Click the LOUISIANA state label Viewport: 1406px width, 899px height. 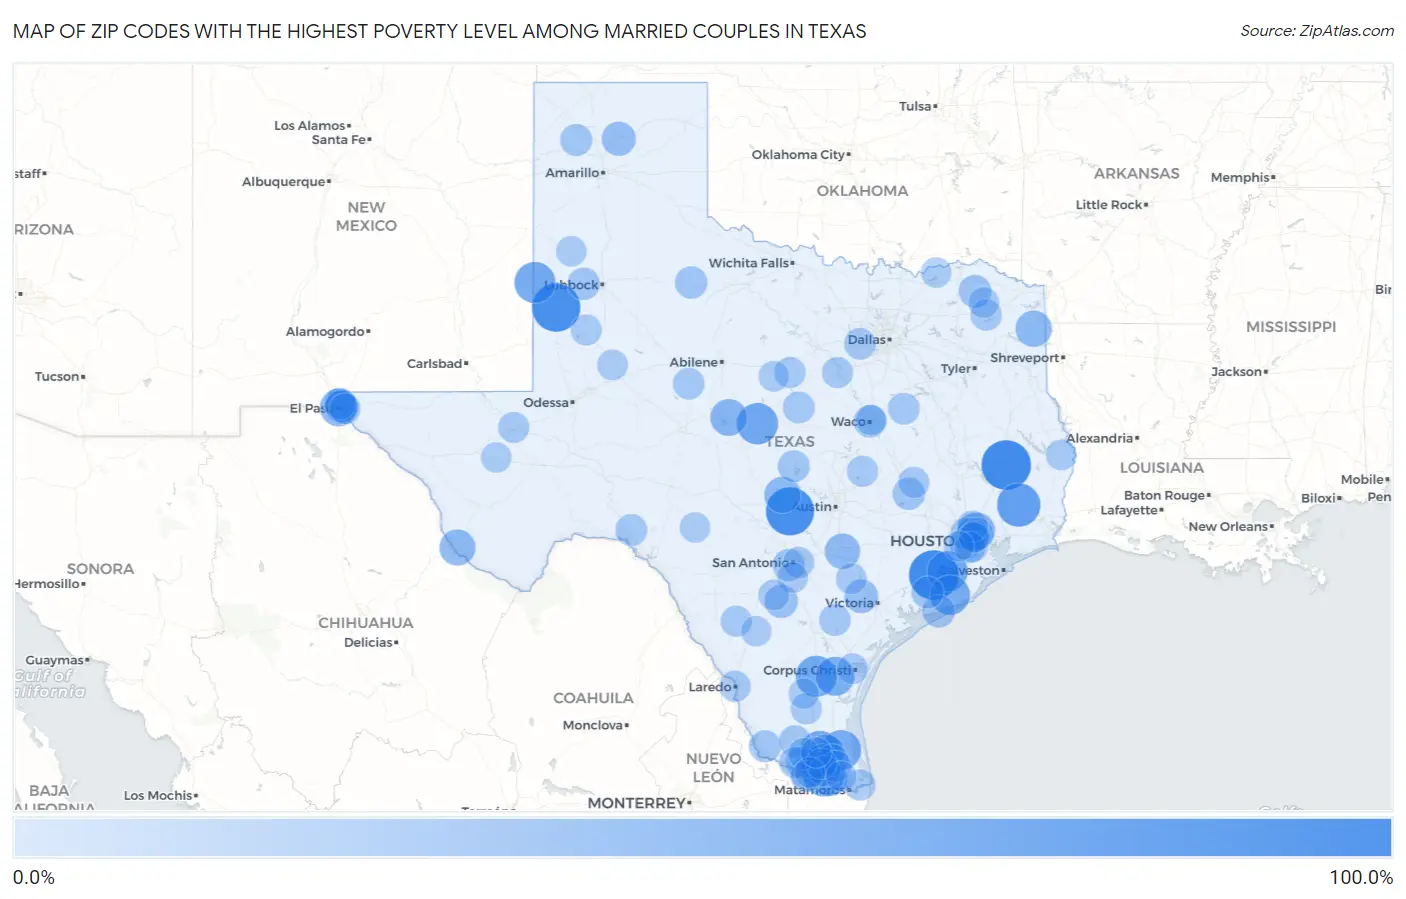click(x=1162, y=468)
